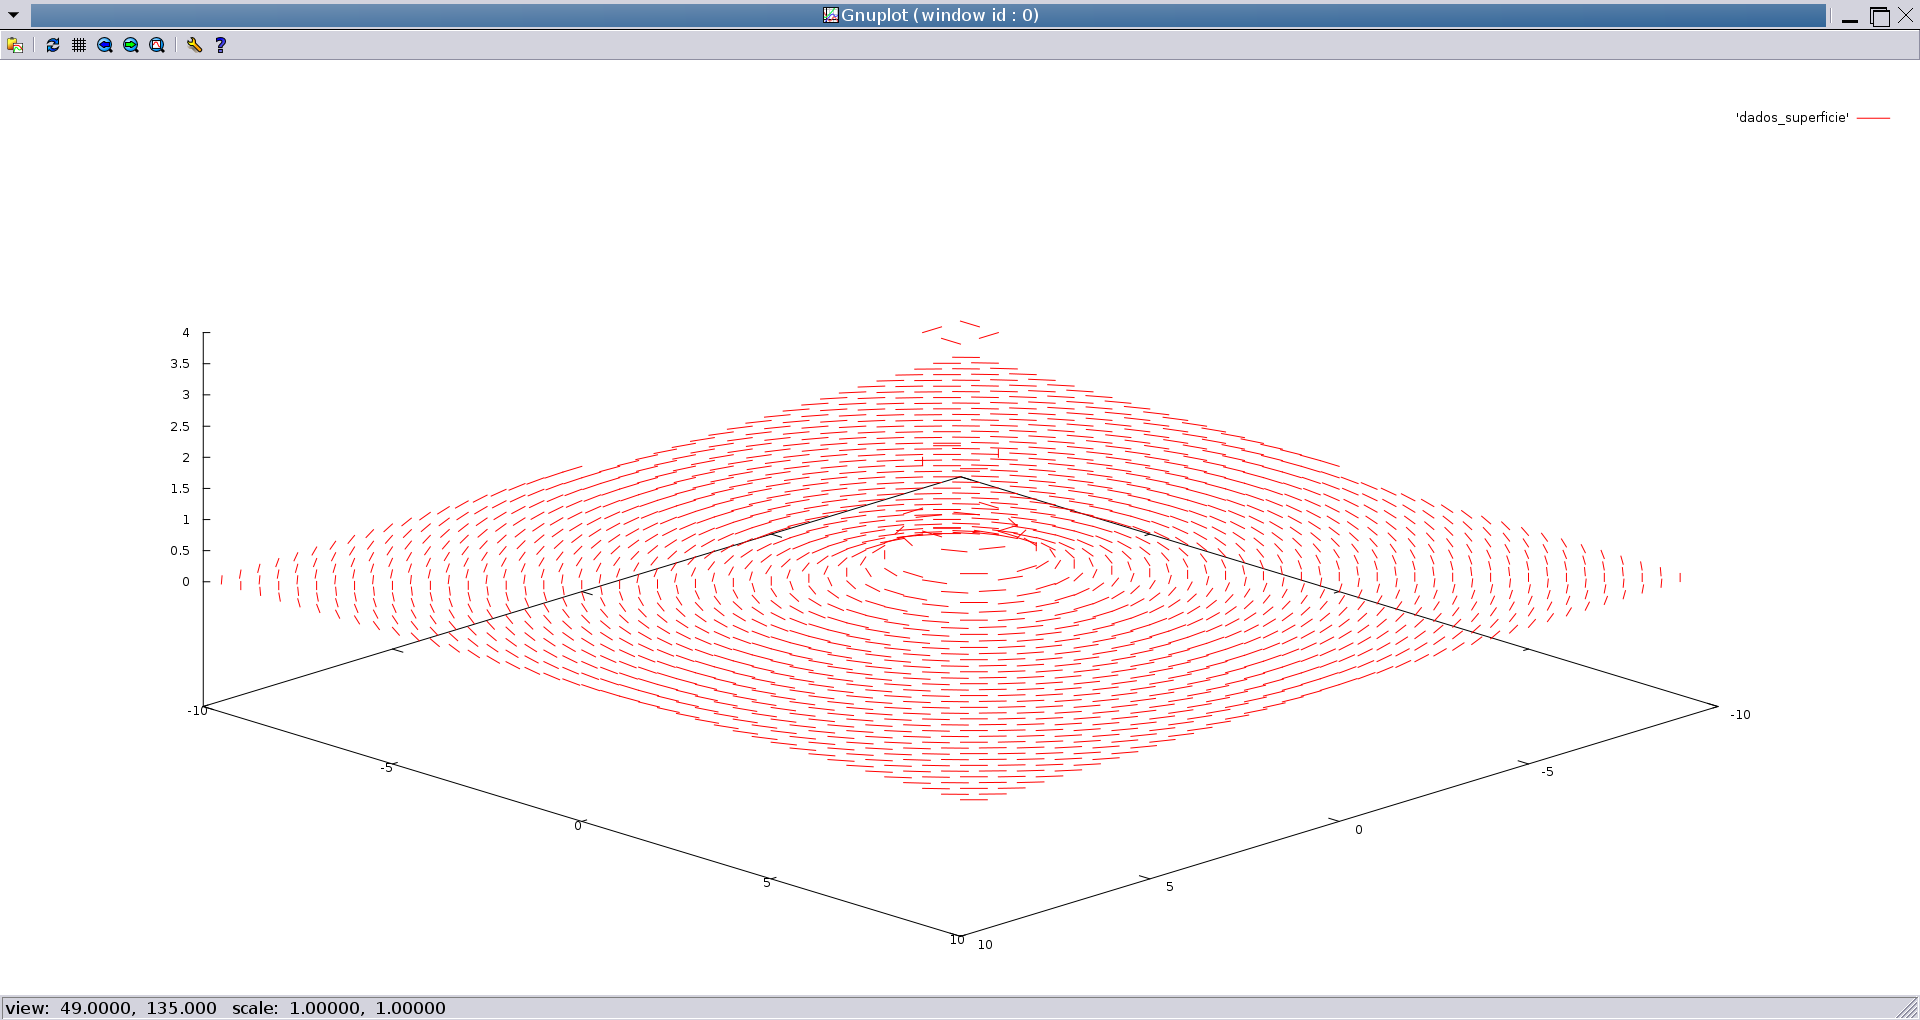Open the help question mark icon
The image size is (1920, 1020).
coord(221,45)
